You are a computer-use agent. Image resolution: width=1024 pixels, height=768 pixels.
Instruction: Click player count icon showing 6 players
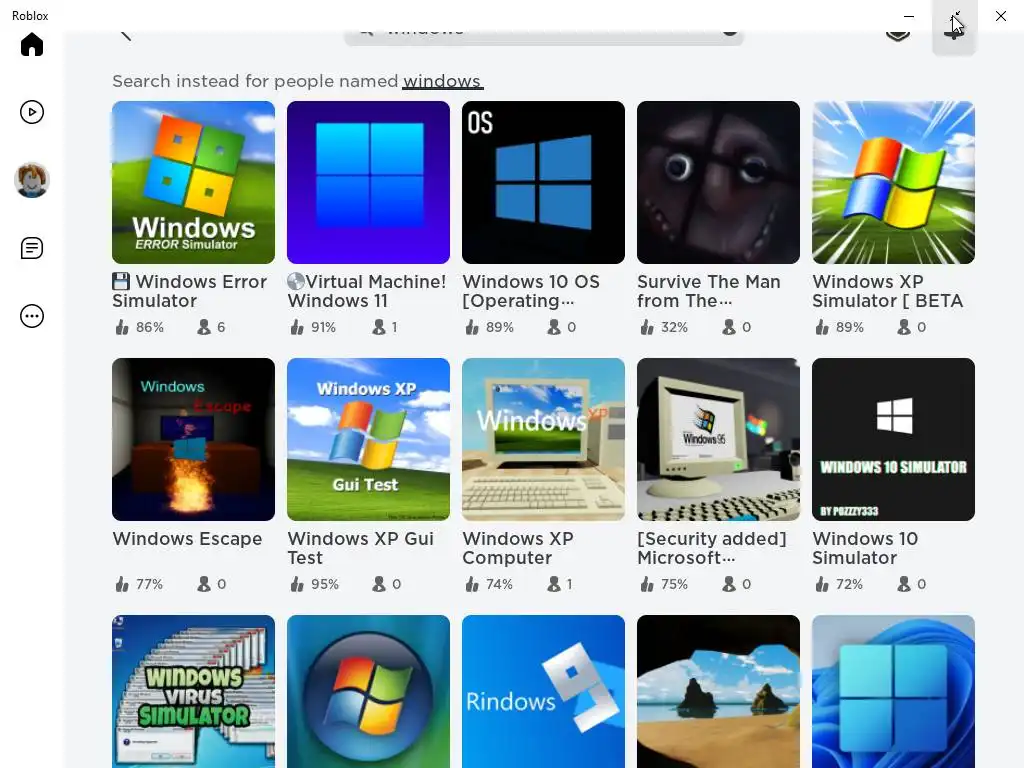point(204,327)
